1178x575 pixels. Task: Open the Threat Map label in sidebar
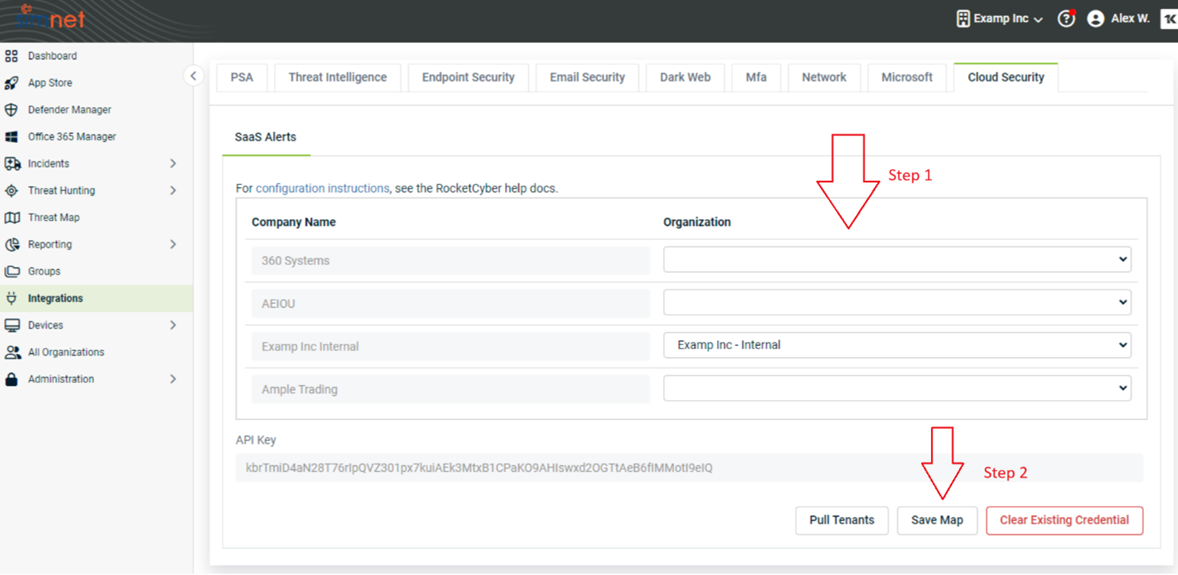53,217
